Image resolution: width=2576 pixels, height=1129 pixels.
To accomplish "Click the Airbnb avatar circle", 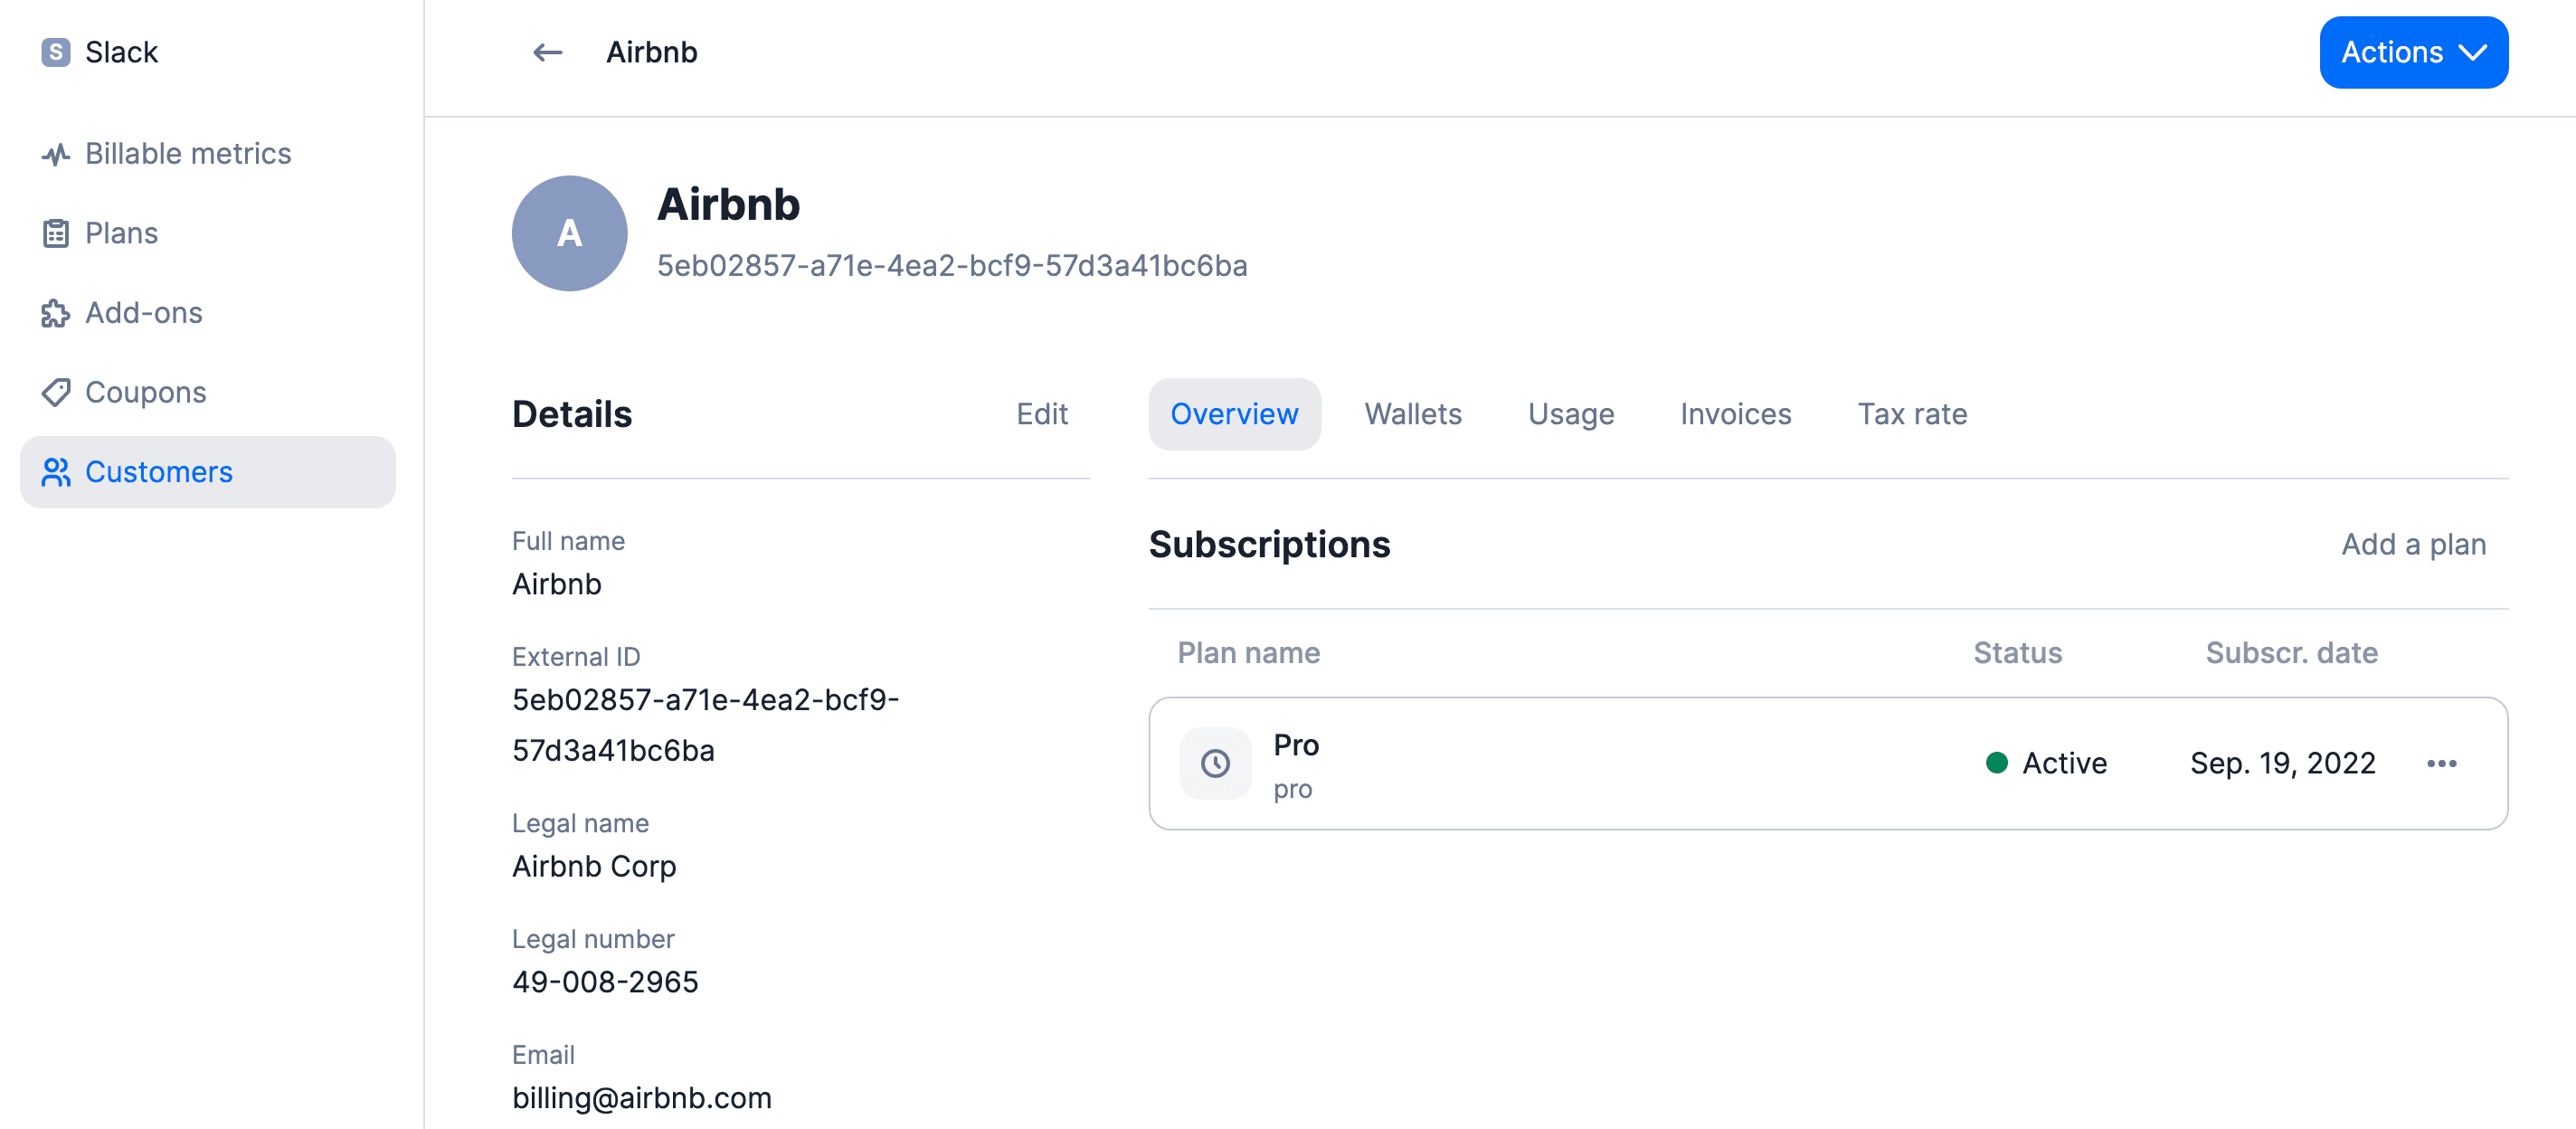I will coord(569,232).
